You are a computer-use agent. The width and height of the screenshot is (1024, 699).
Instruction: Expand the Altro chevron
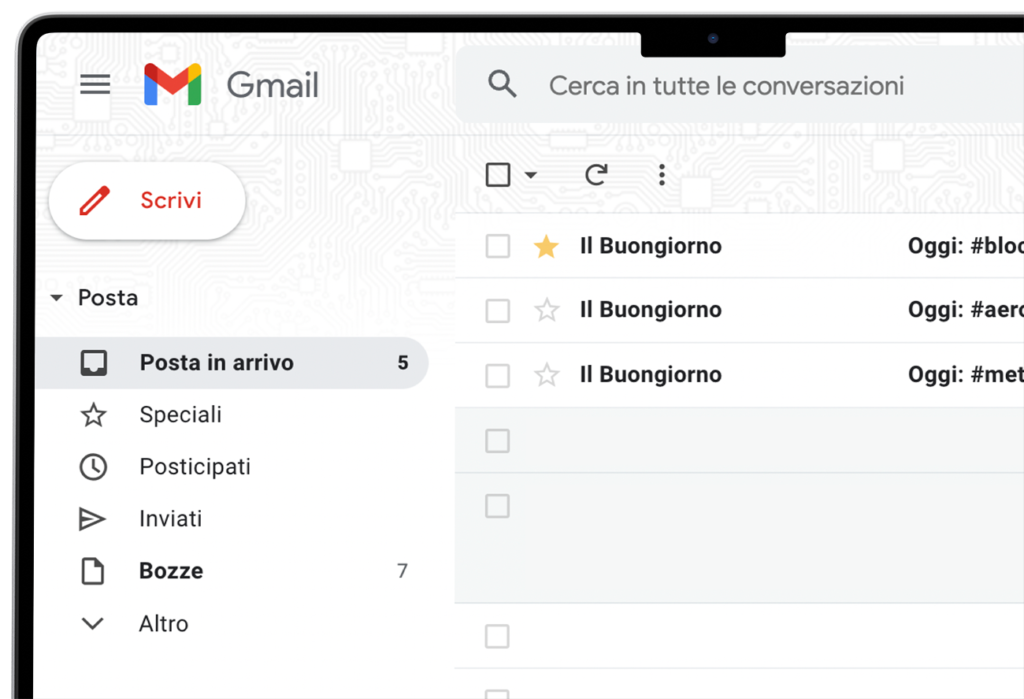click(x=92, y=623)
